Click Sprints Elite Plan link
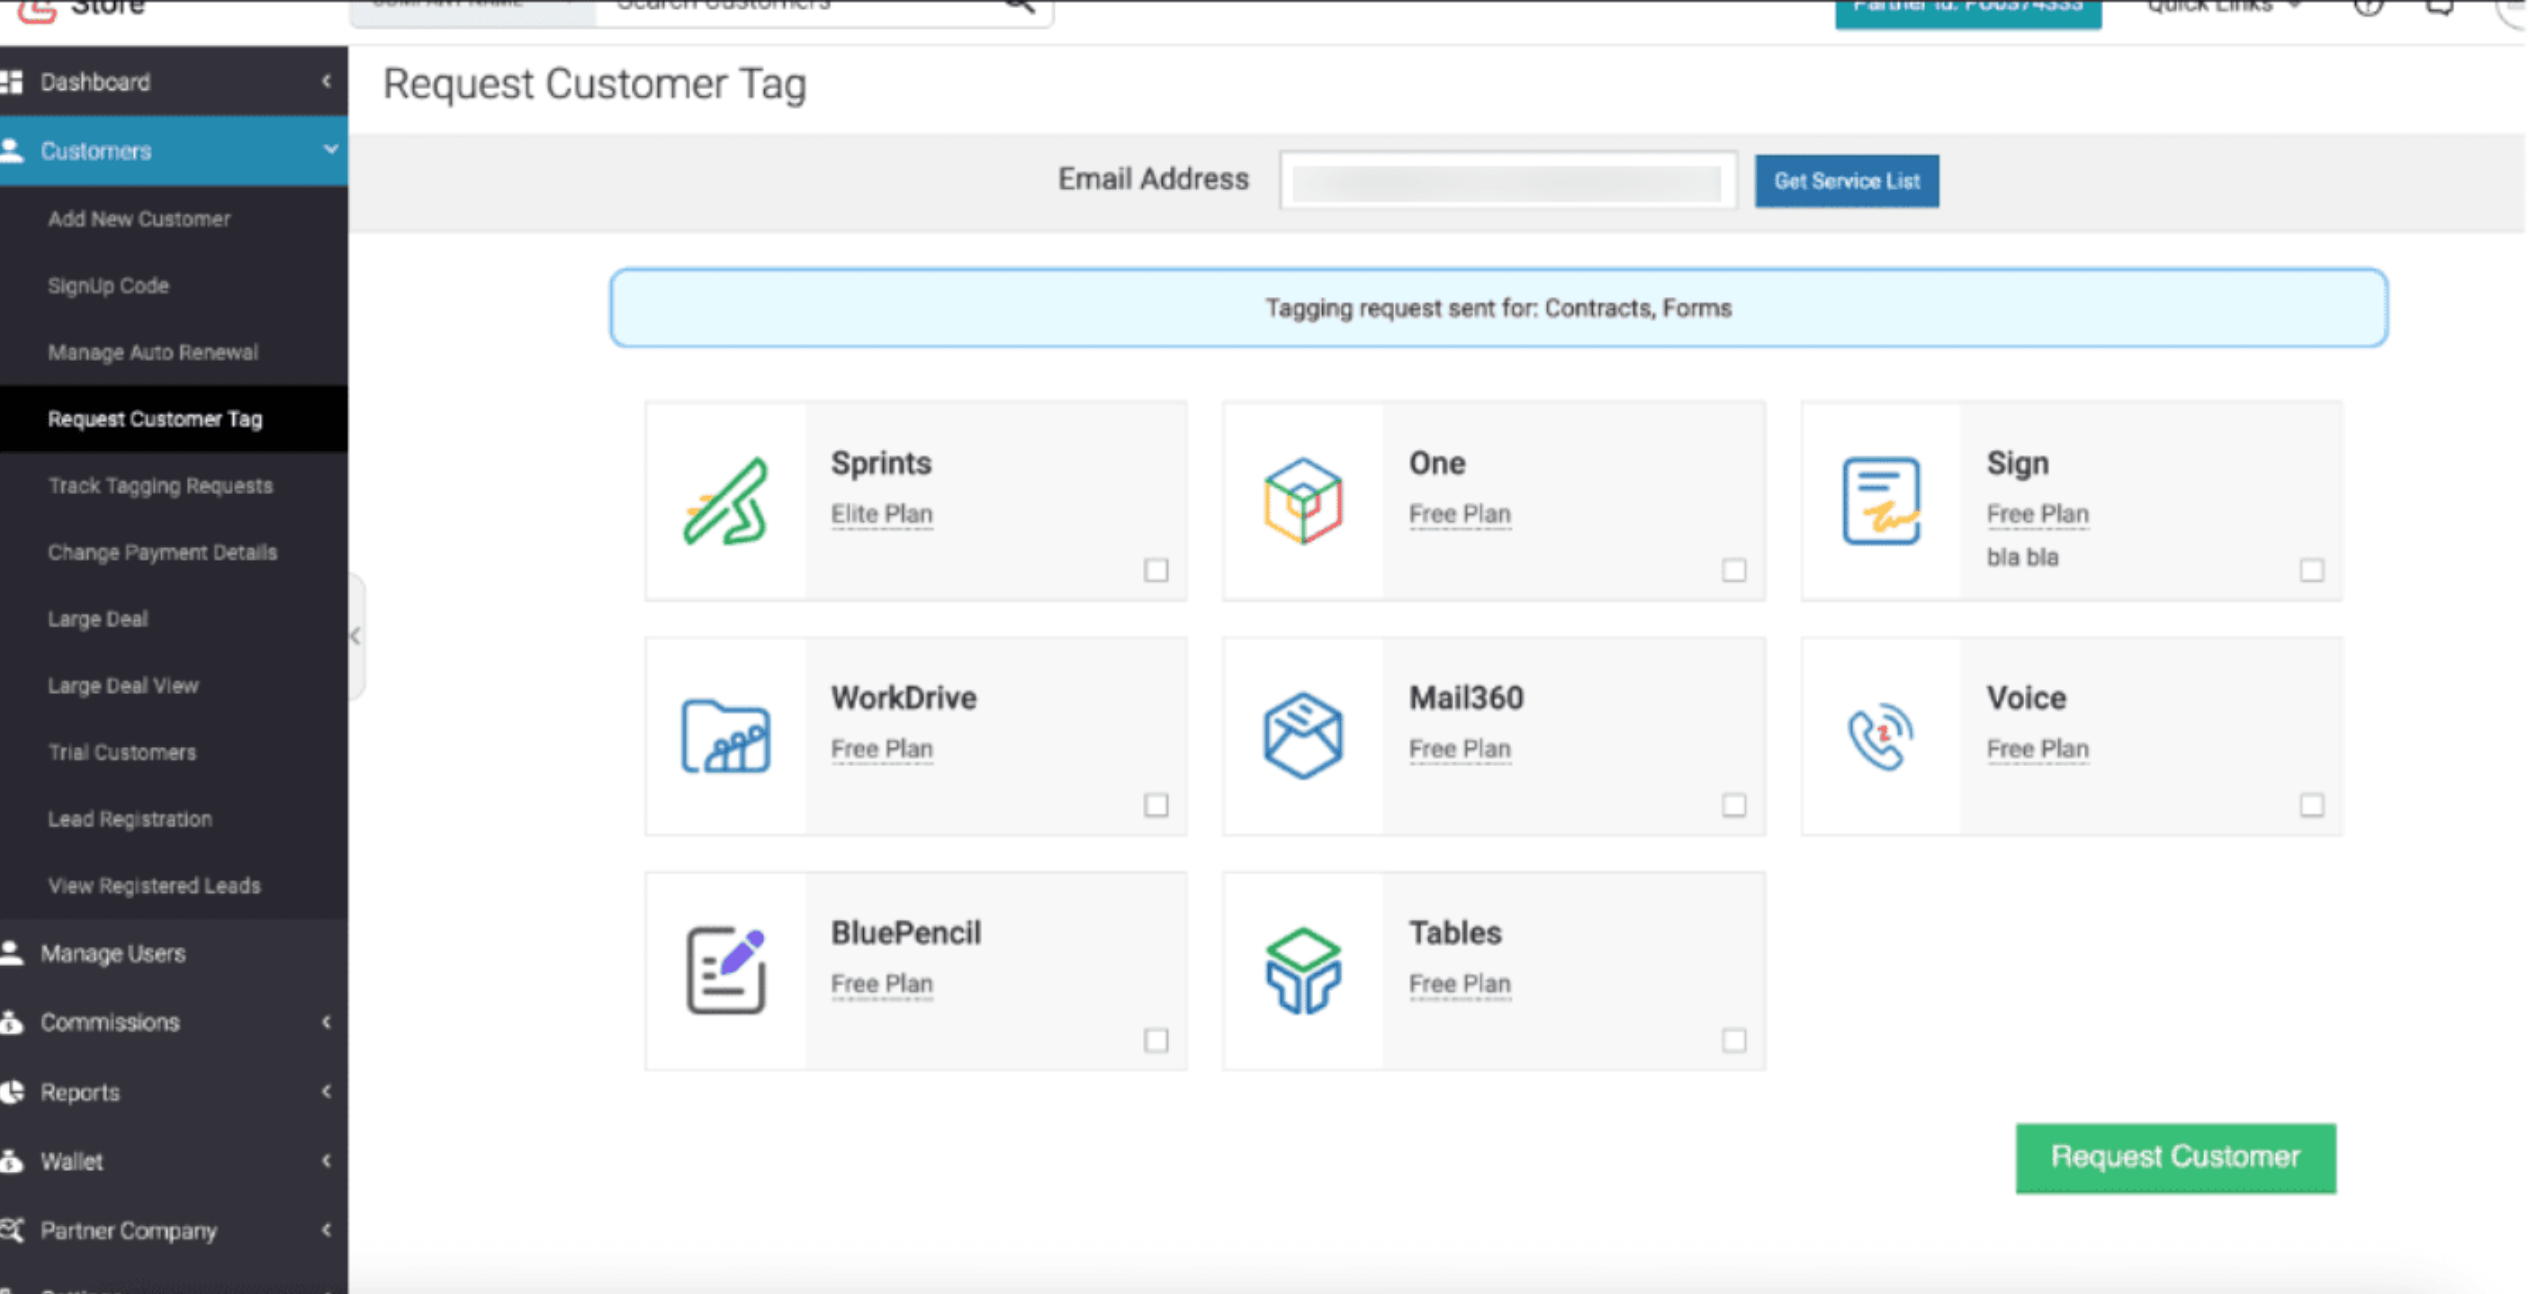This screenshot has height=1294, width=2532. tap(881, 514)
